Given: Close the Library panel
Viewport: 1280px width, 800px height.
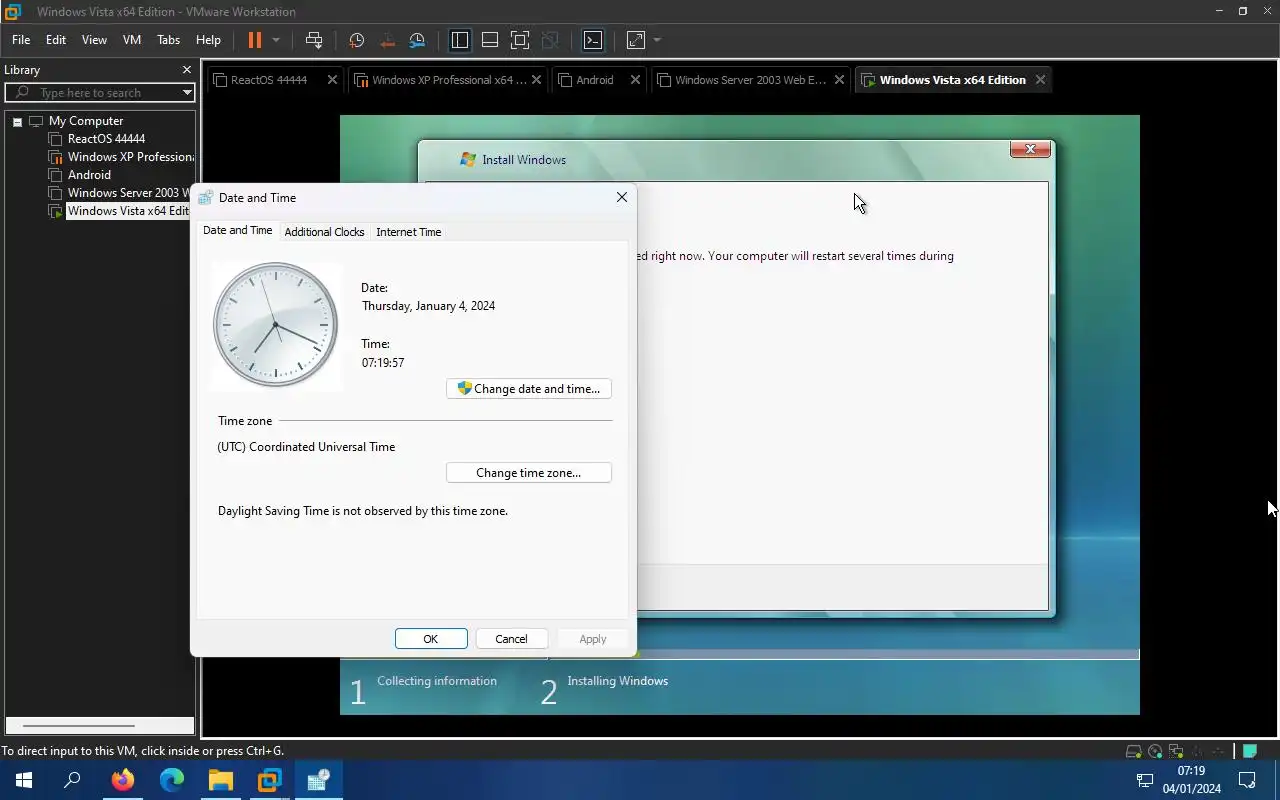Looking at the screenshot, I should [186, 70].
